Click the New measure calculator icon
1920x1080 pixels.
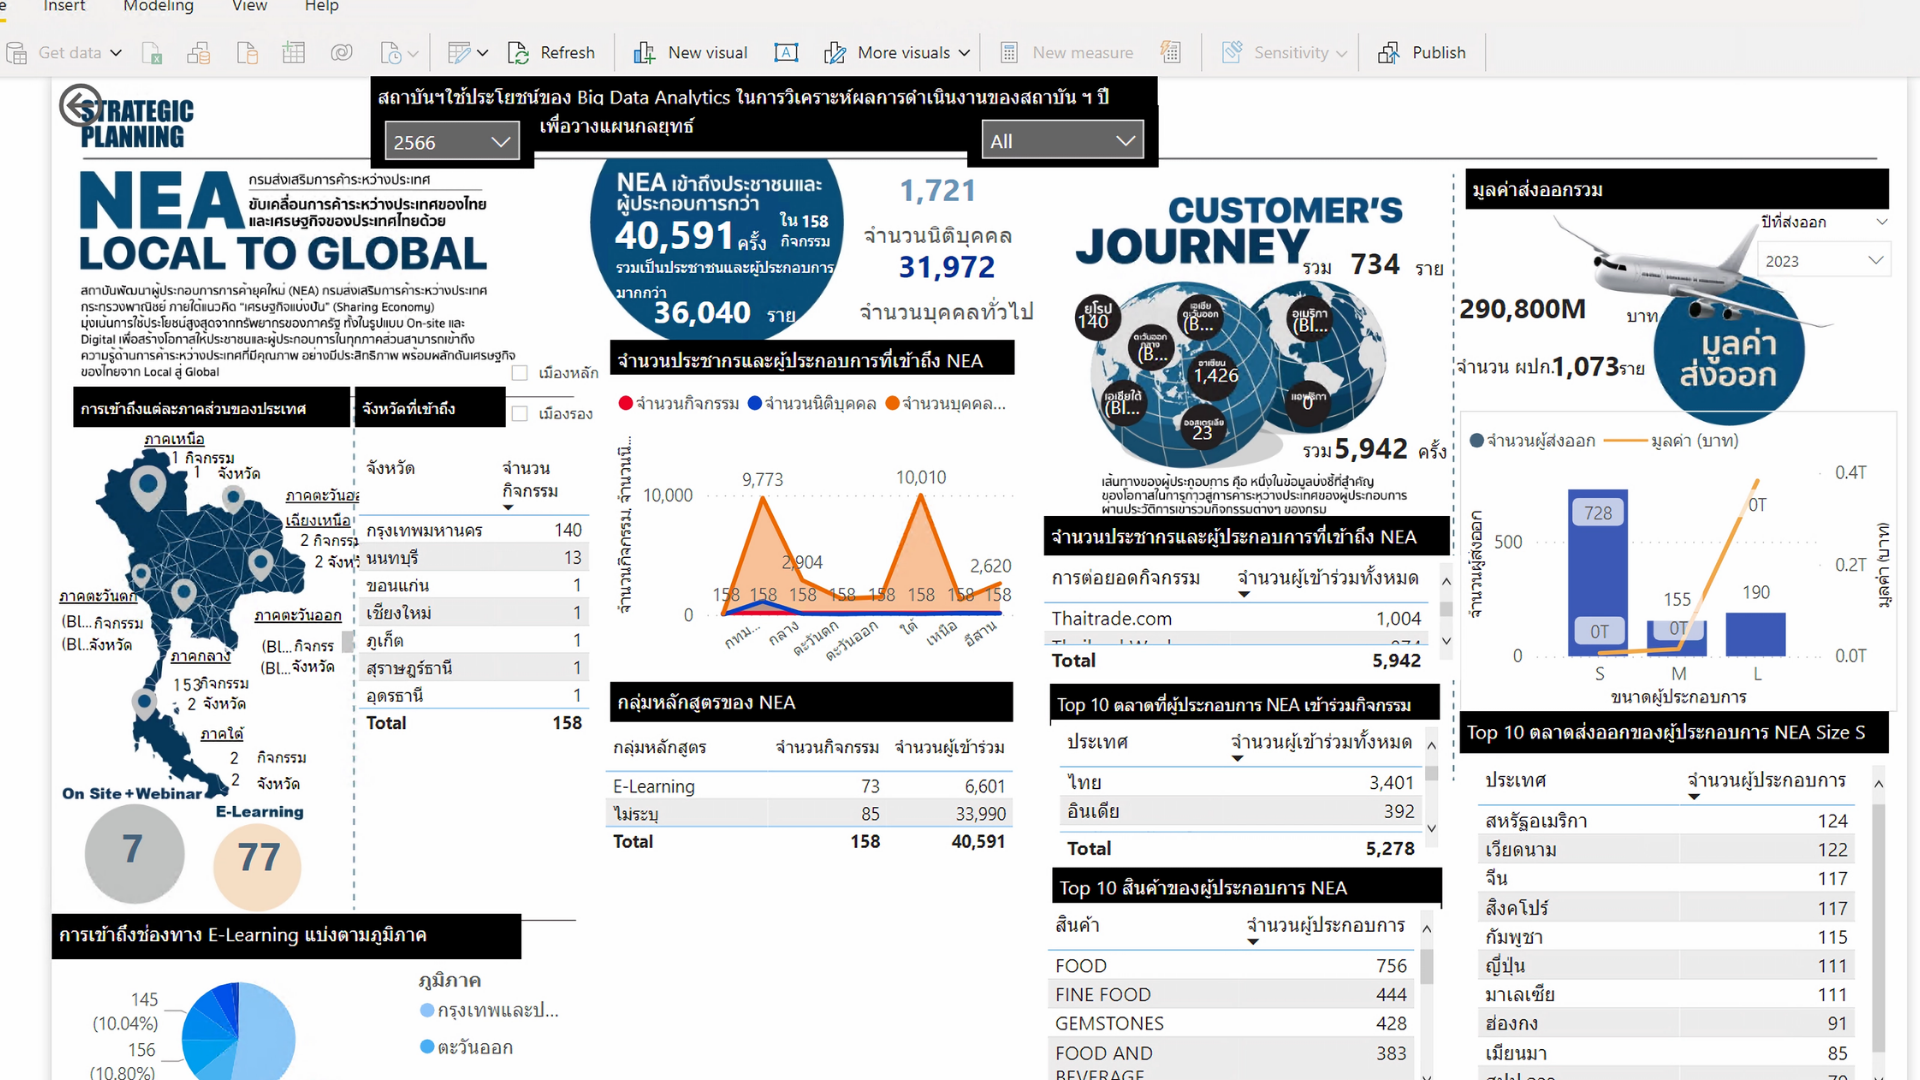click(x=1009, y=53)
